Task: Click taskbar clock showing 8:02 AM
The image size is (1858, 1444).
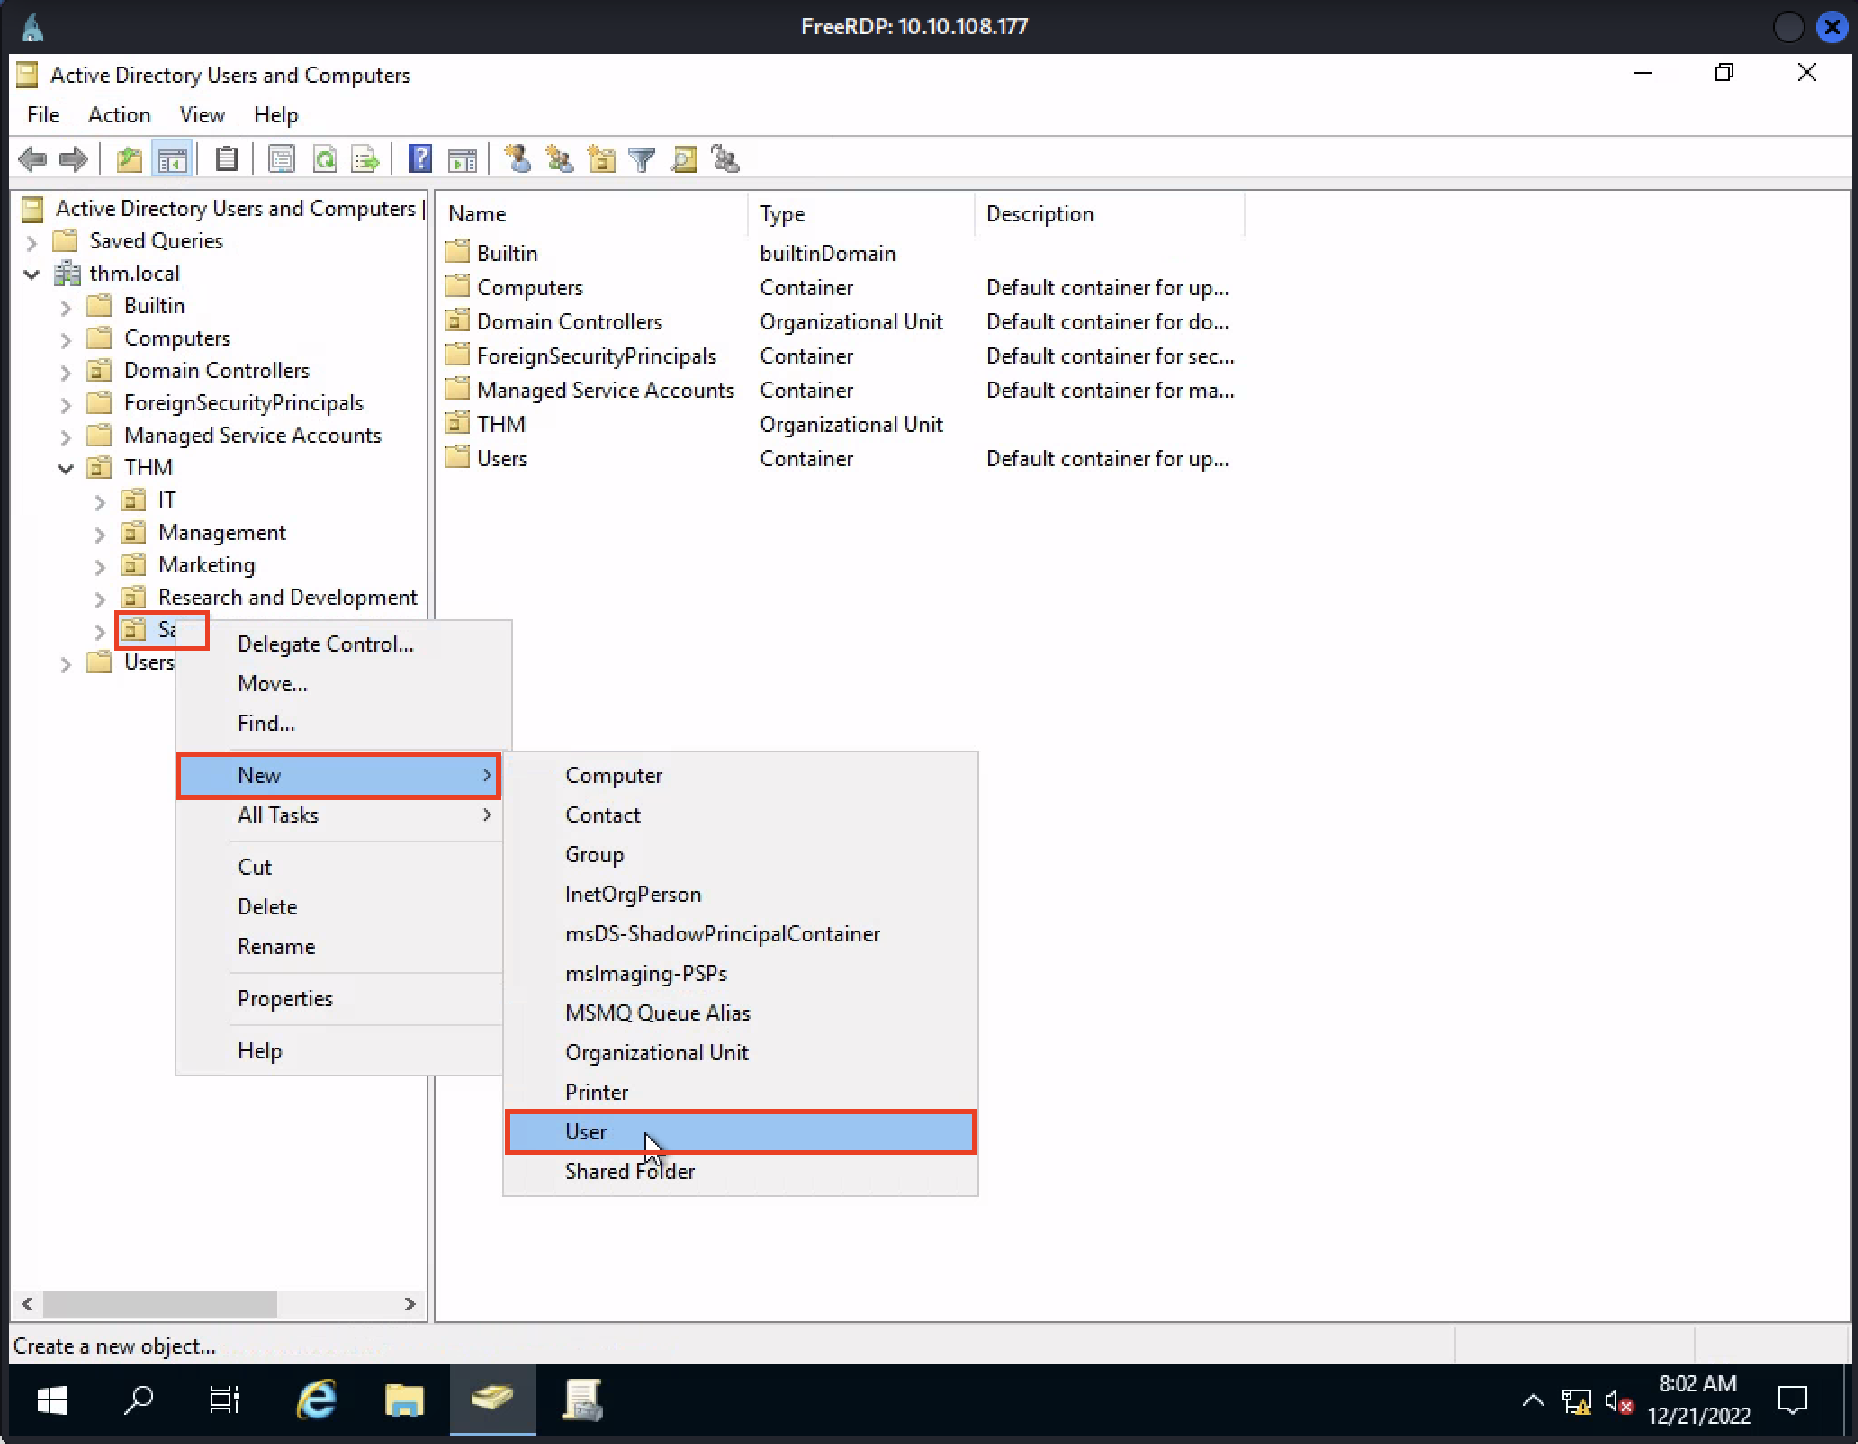Action: click(x=1698, y=1400)
